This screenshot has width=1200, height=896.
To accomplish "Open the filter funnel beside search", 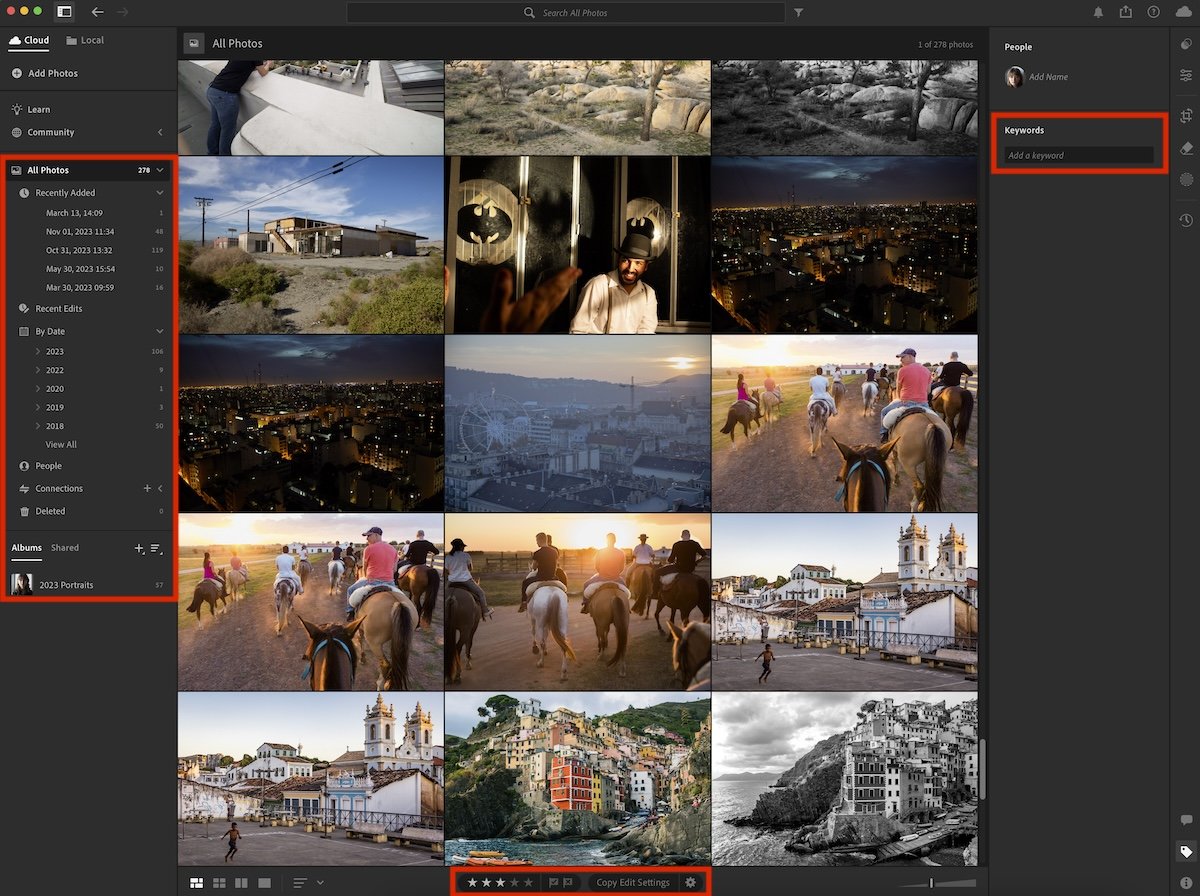I will coord(798,13).
